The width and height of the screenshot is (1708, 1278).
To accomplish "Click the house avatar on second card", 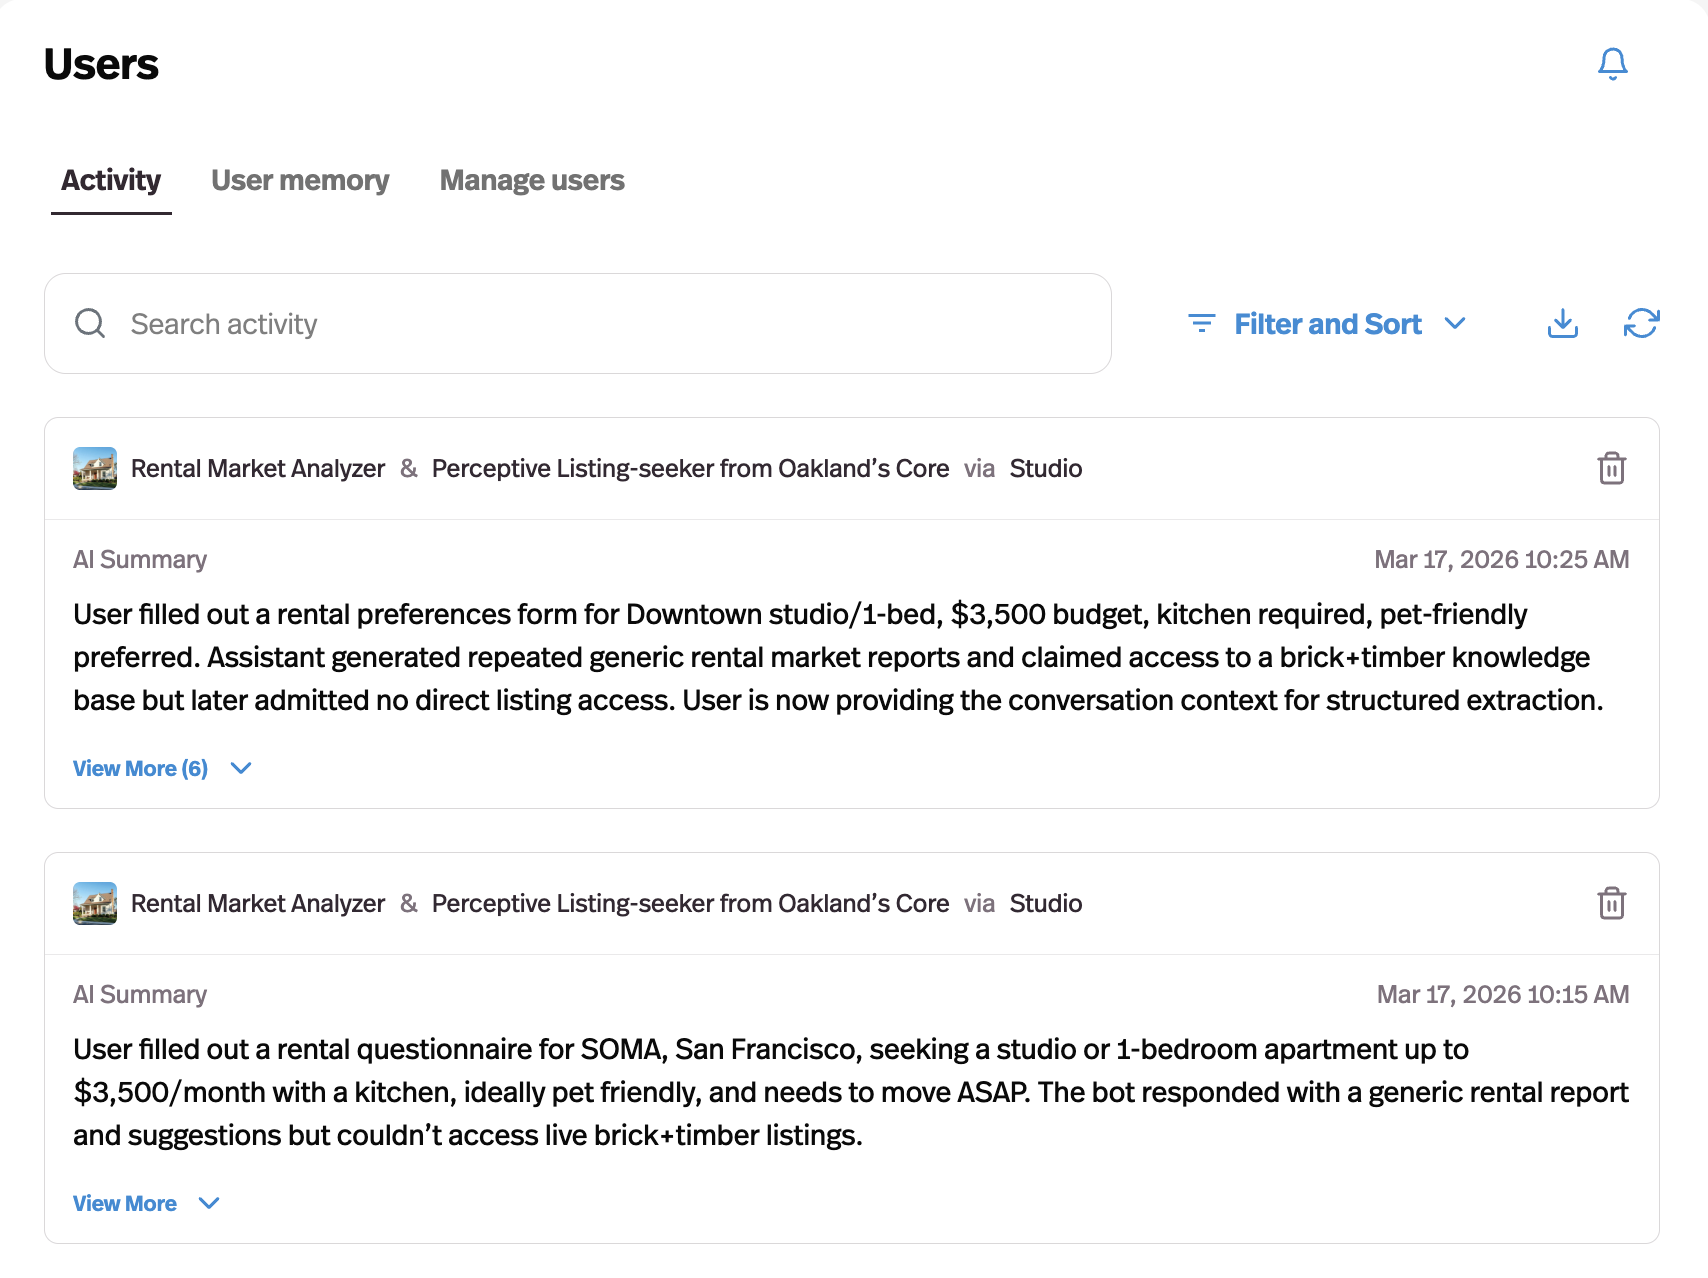I will click(x=95, y=903).
